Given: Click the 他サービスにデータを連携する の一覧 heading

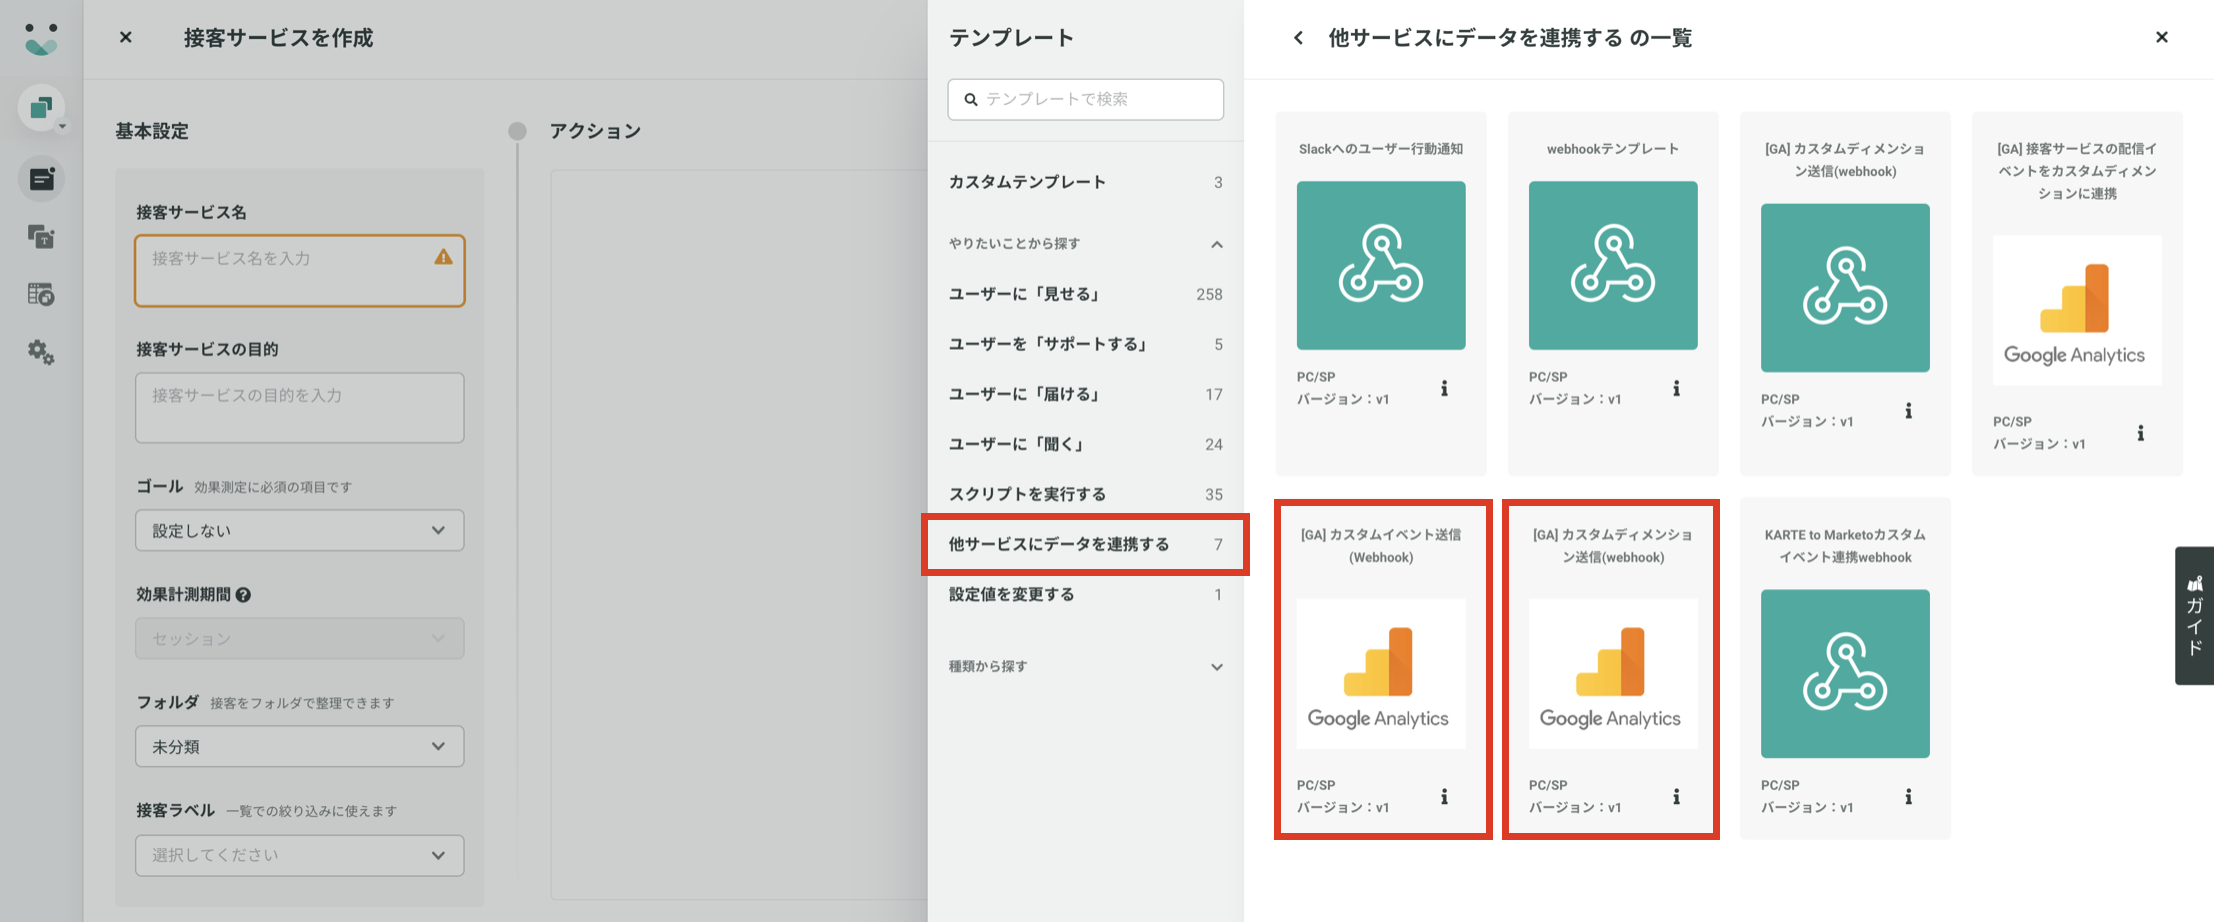Looking at the screenshot, I should tap(1510, 38).
